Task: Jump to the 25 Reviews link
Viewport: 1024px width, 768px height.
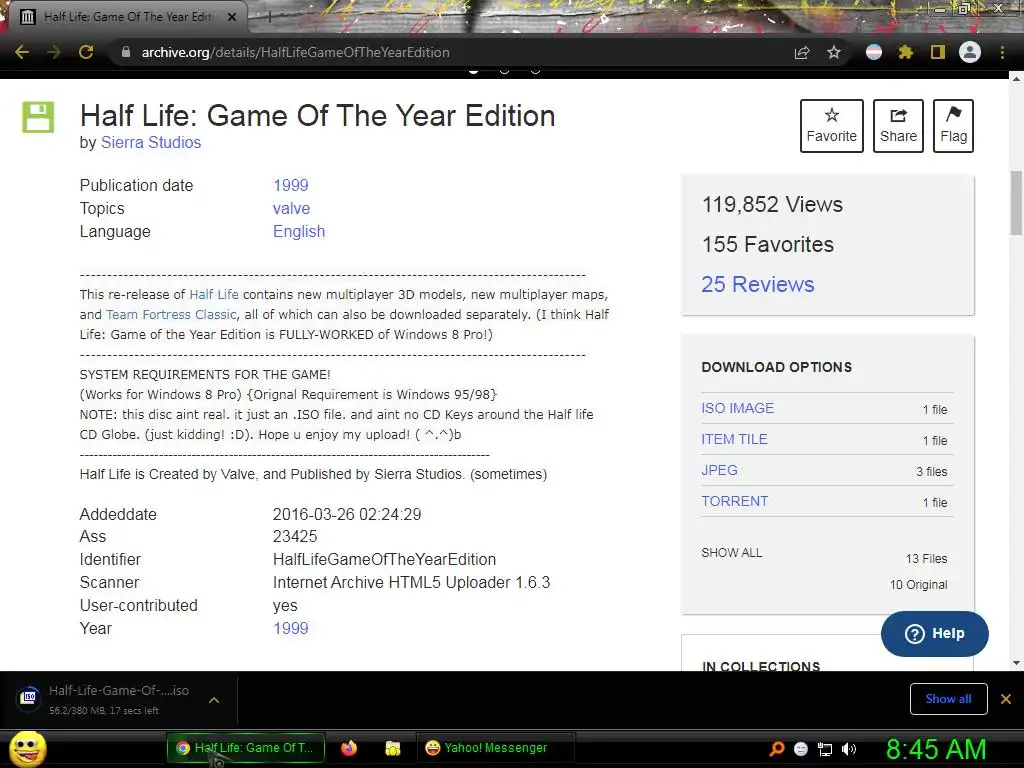Action: [x=758, y=284]
